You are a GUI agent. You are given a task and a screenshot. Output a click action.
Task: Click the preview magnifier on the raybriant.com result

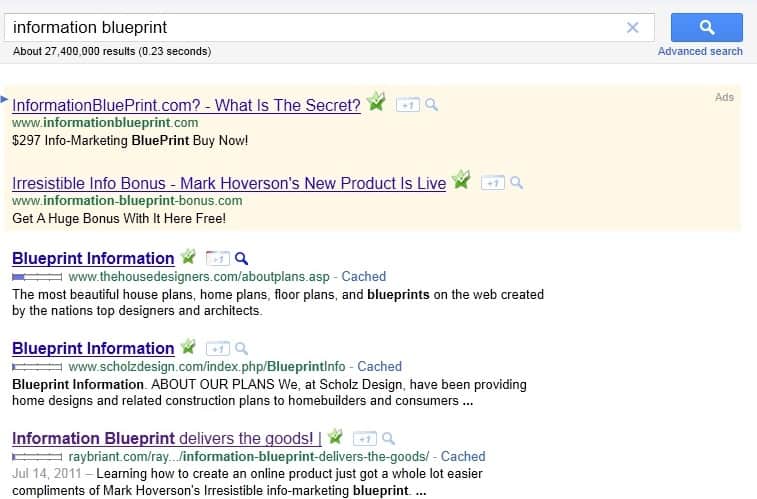tap(389, 439)
